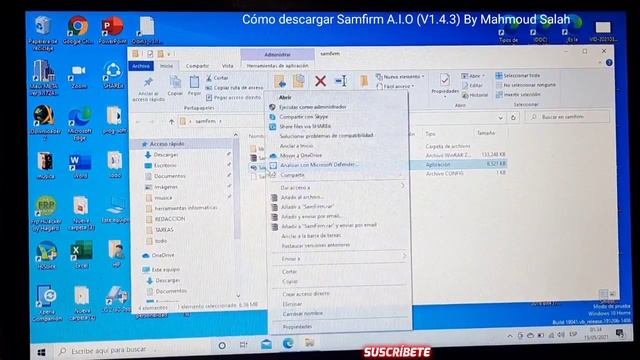This screenshot has height=360, width=640.
Task: Click Copiar ruta de acceso
Action: tap(234, 87)
